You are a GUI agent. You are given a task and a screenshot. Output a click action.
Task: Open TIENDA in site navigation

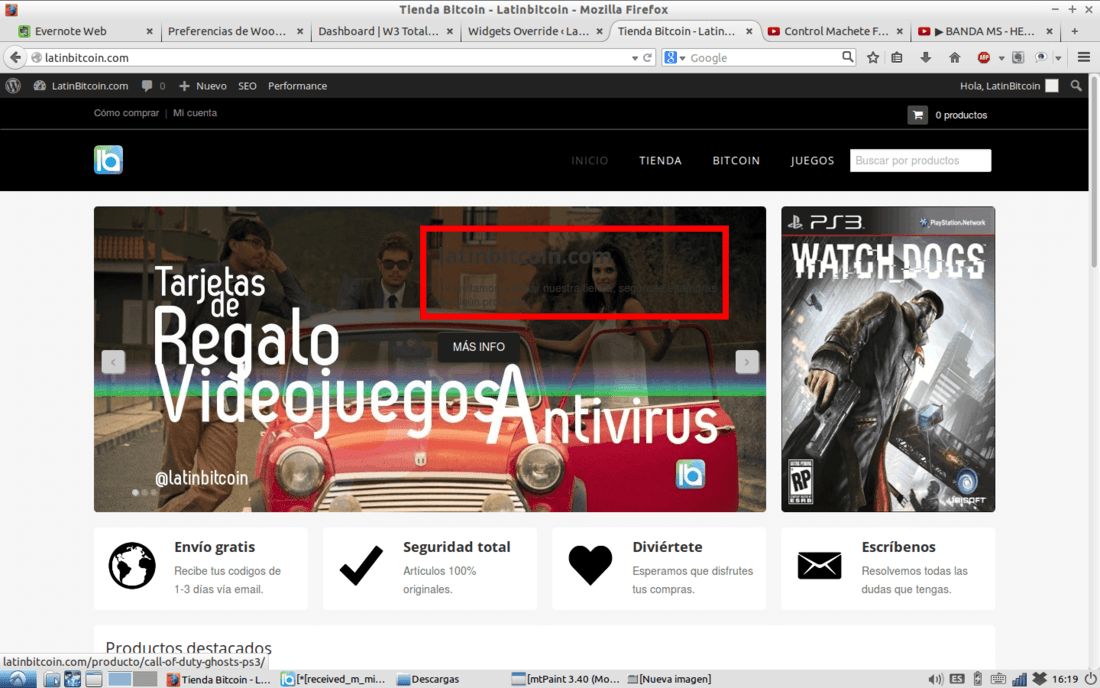(x=660, y=160)
